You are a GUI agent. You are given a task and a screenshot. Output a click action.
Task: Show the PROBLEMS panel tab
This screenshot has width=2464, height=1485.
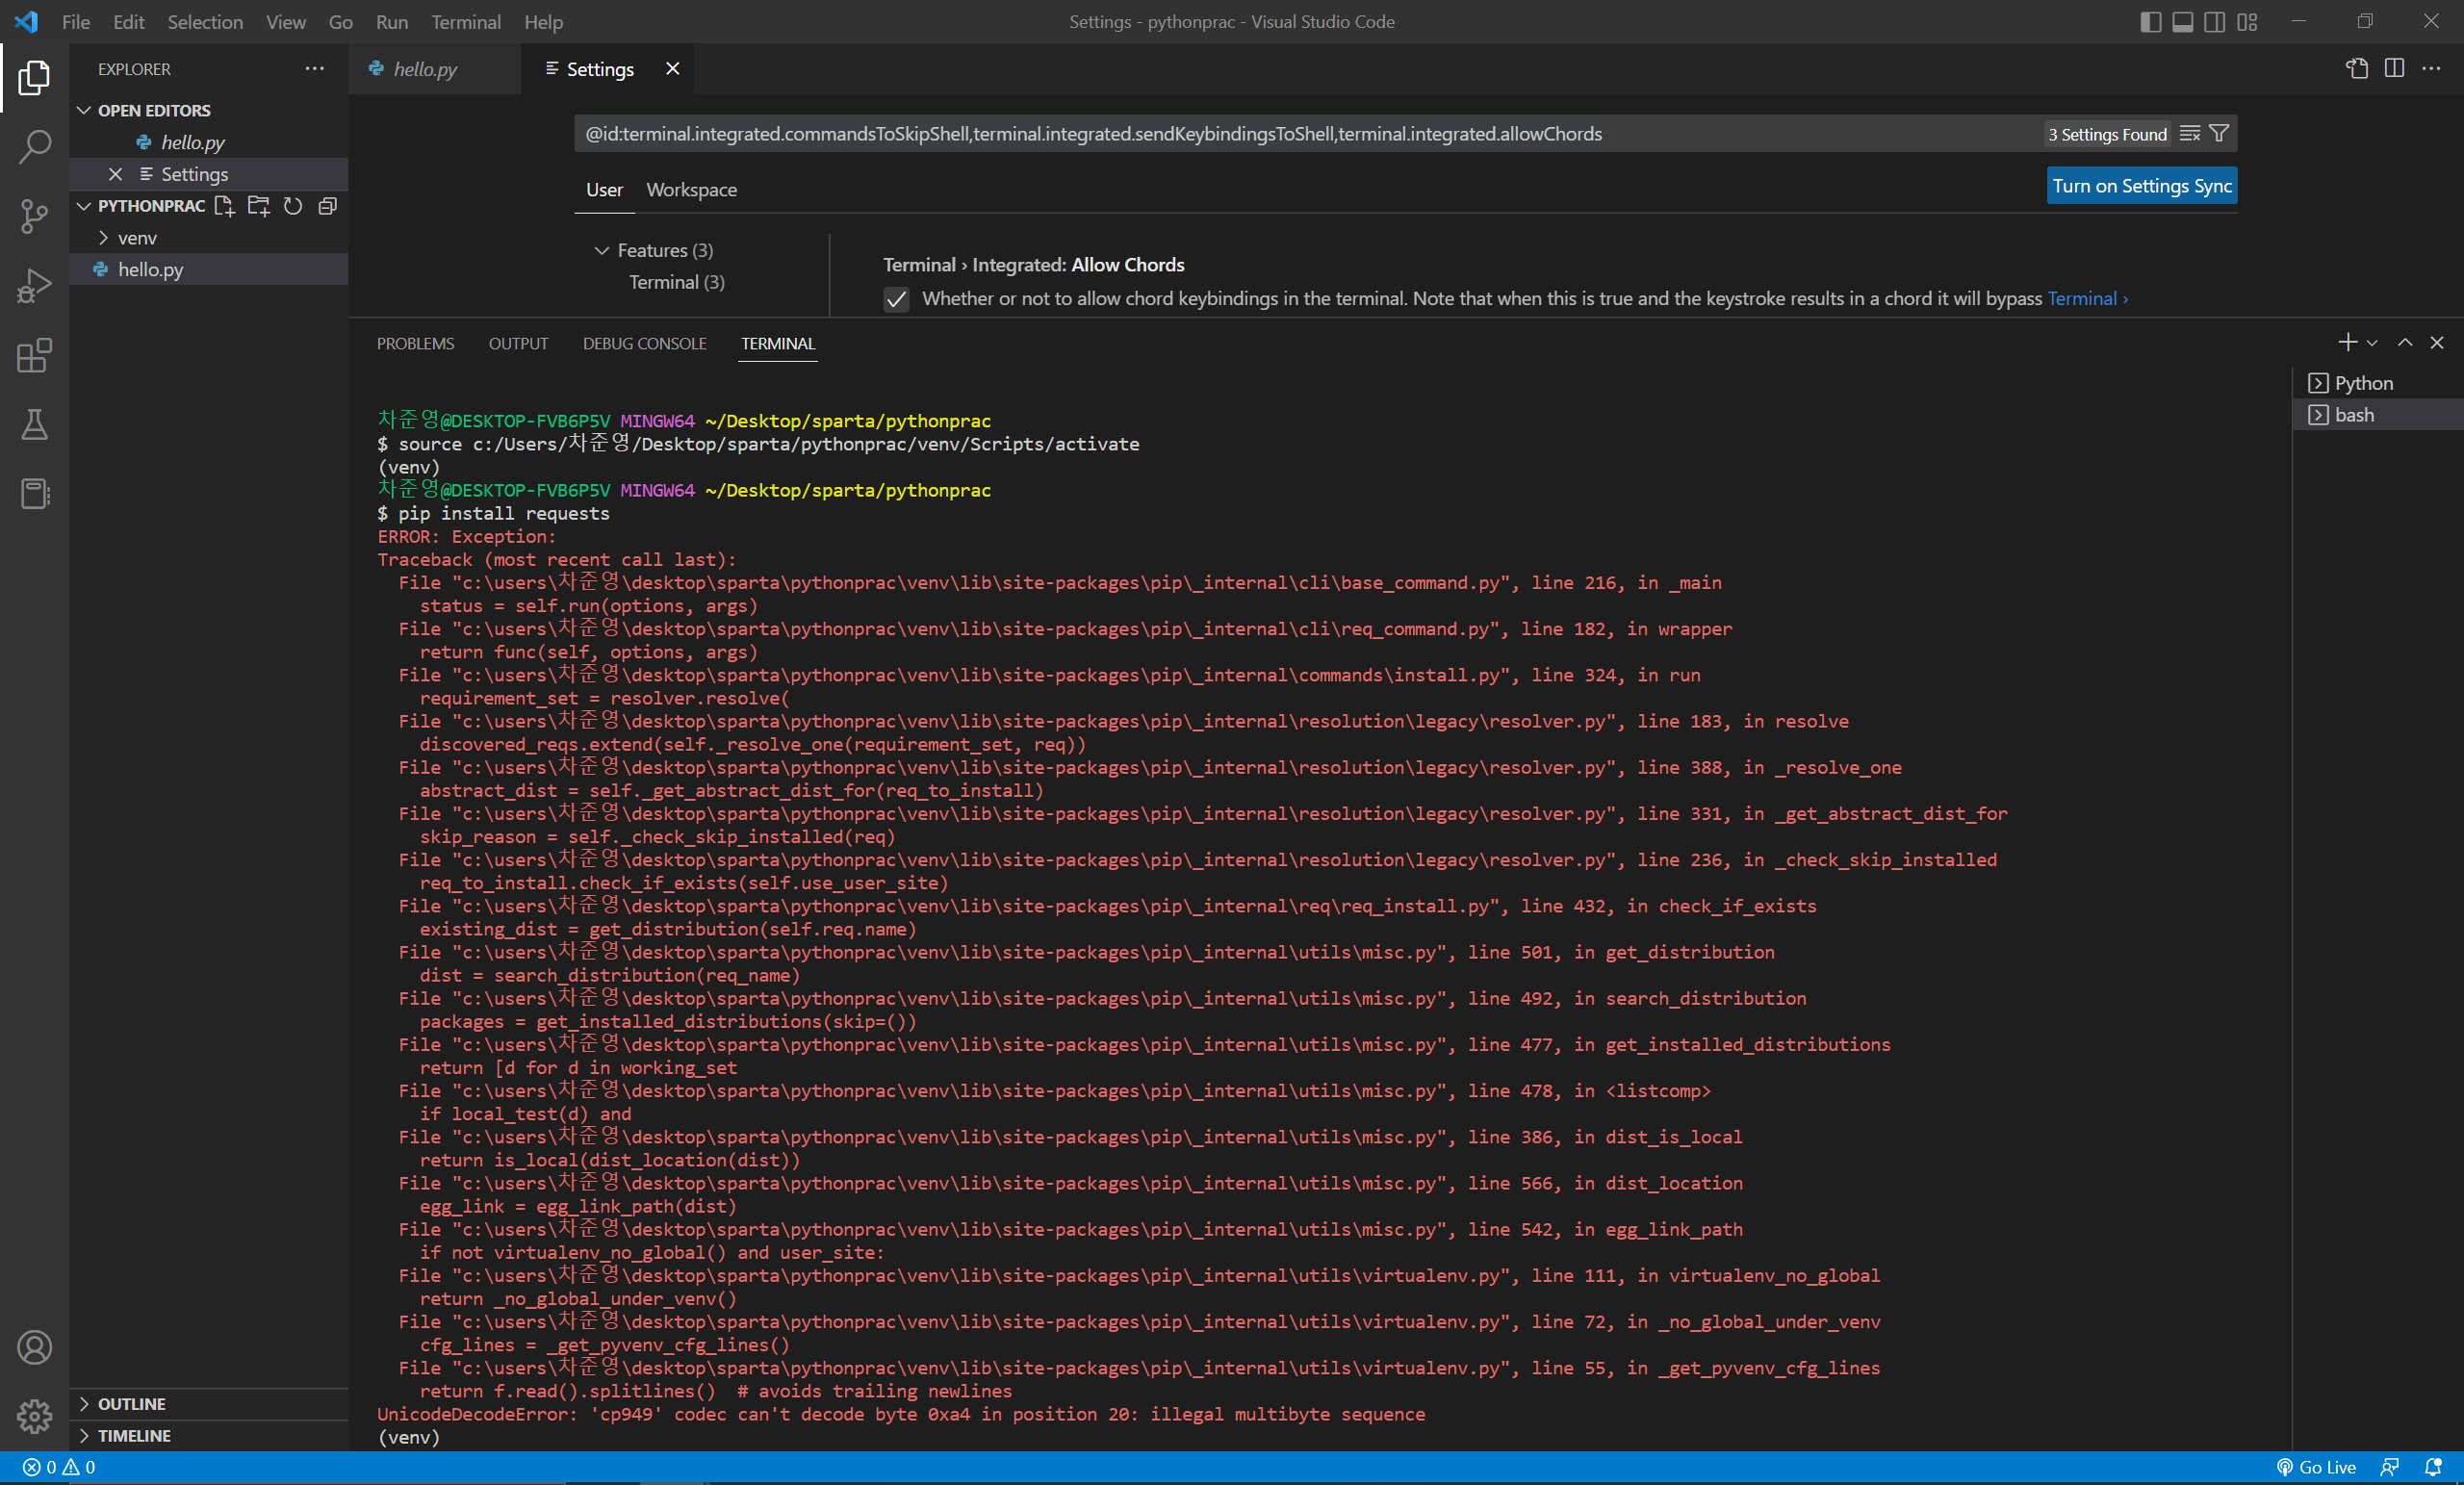tap(415, 343)
